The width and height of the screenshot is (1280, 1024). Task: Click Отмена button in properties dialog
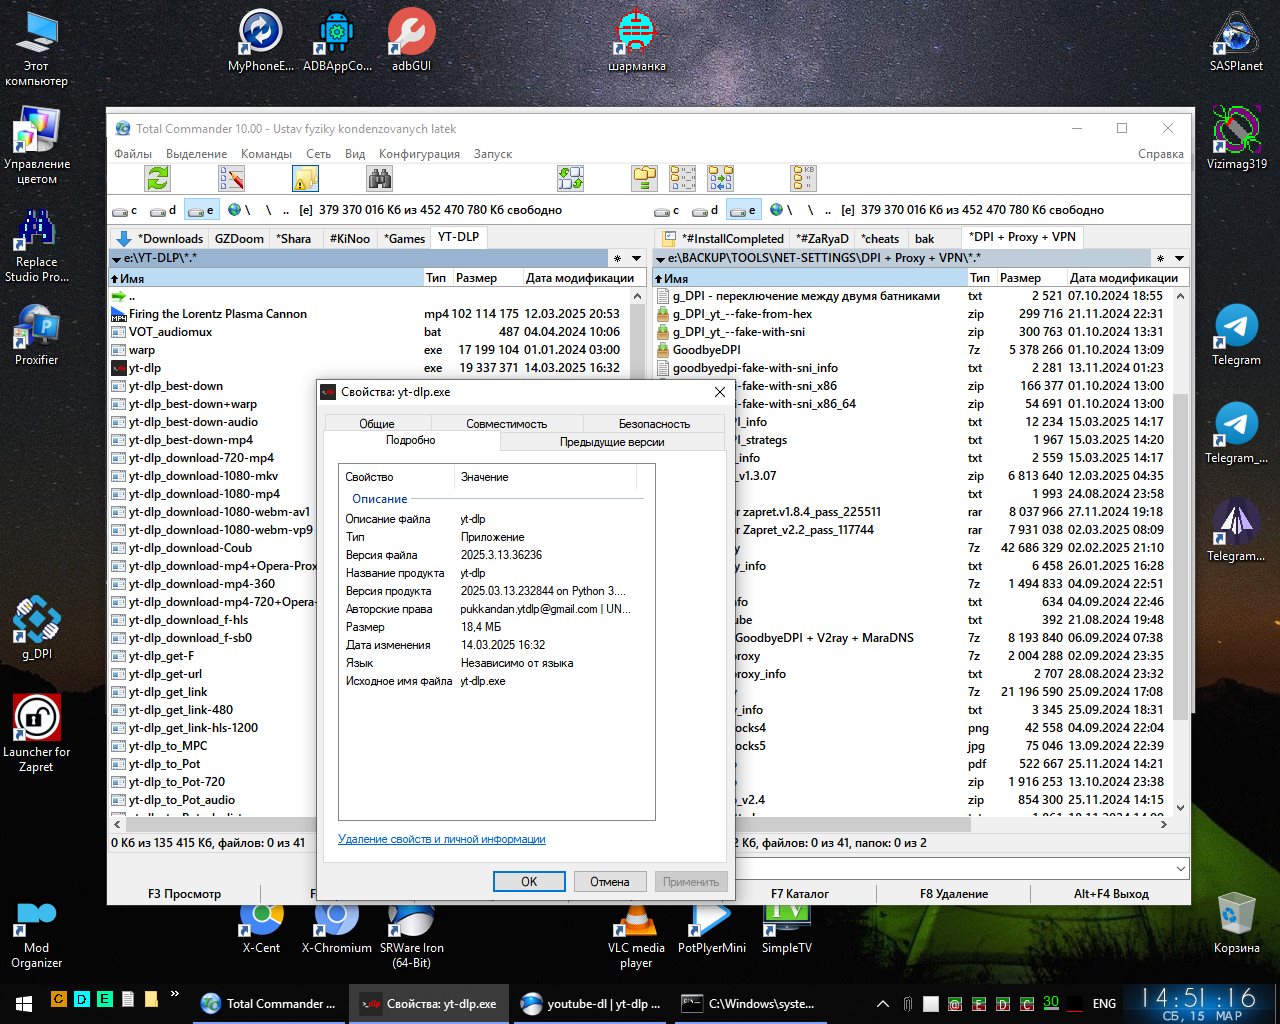pyautogui.click(x=609, y=882)
